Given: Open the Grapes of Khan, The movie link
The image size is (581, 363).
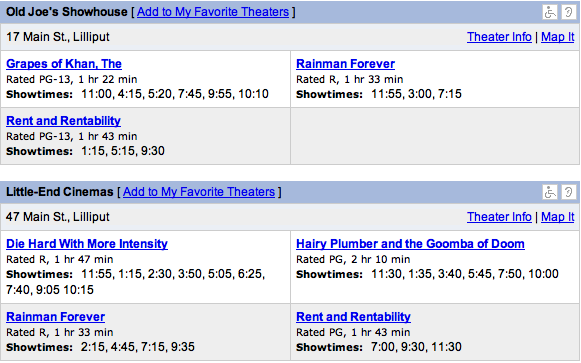Looking at the screenshot, I should pyautogui.click(x=64, y=64).
